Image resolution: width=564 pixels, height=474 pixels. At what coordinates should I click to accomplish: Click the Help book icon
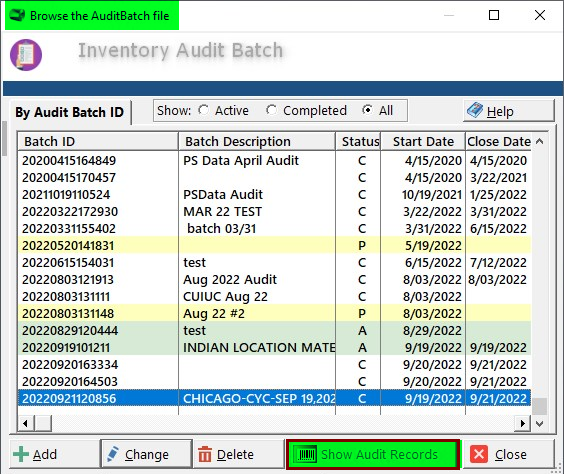(x=475, y=110)
